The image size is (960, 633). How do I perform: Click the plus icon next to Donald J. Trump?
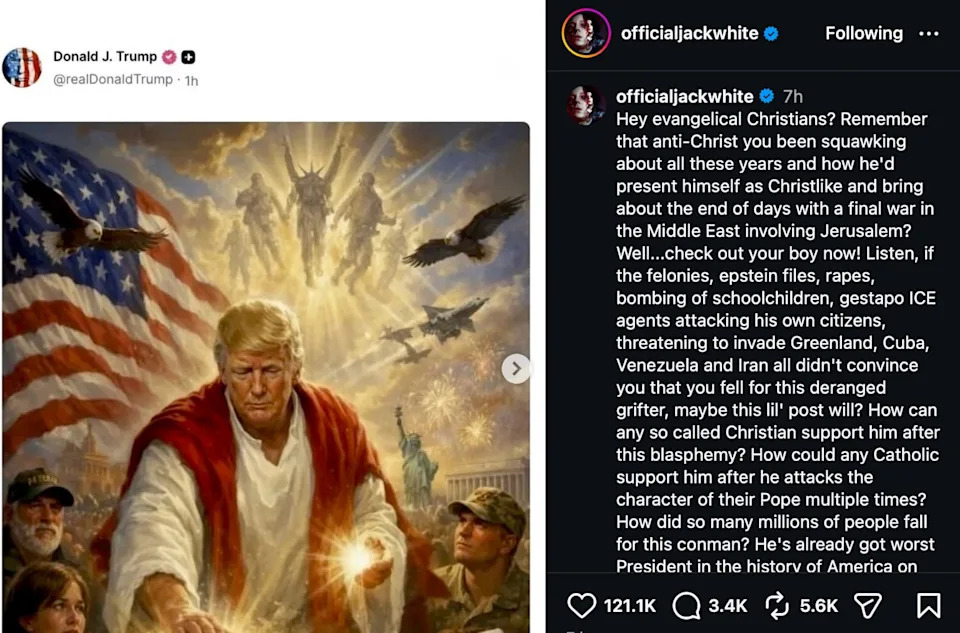[189, 57]
